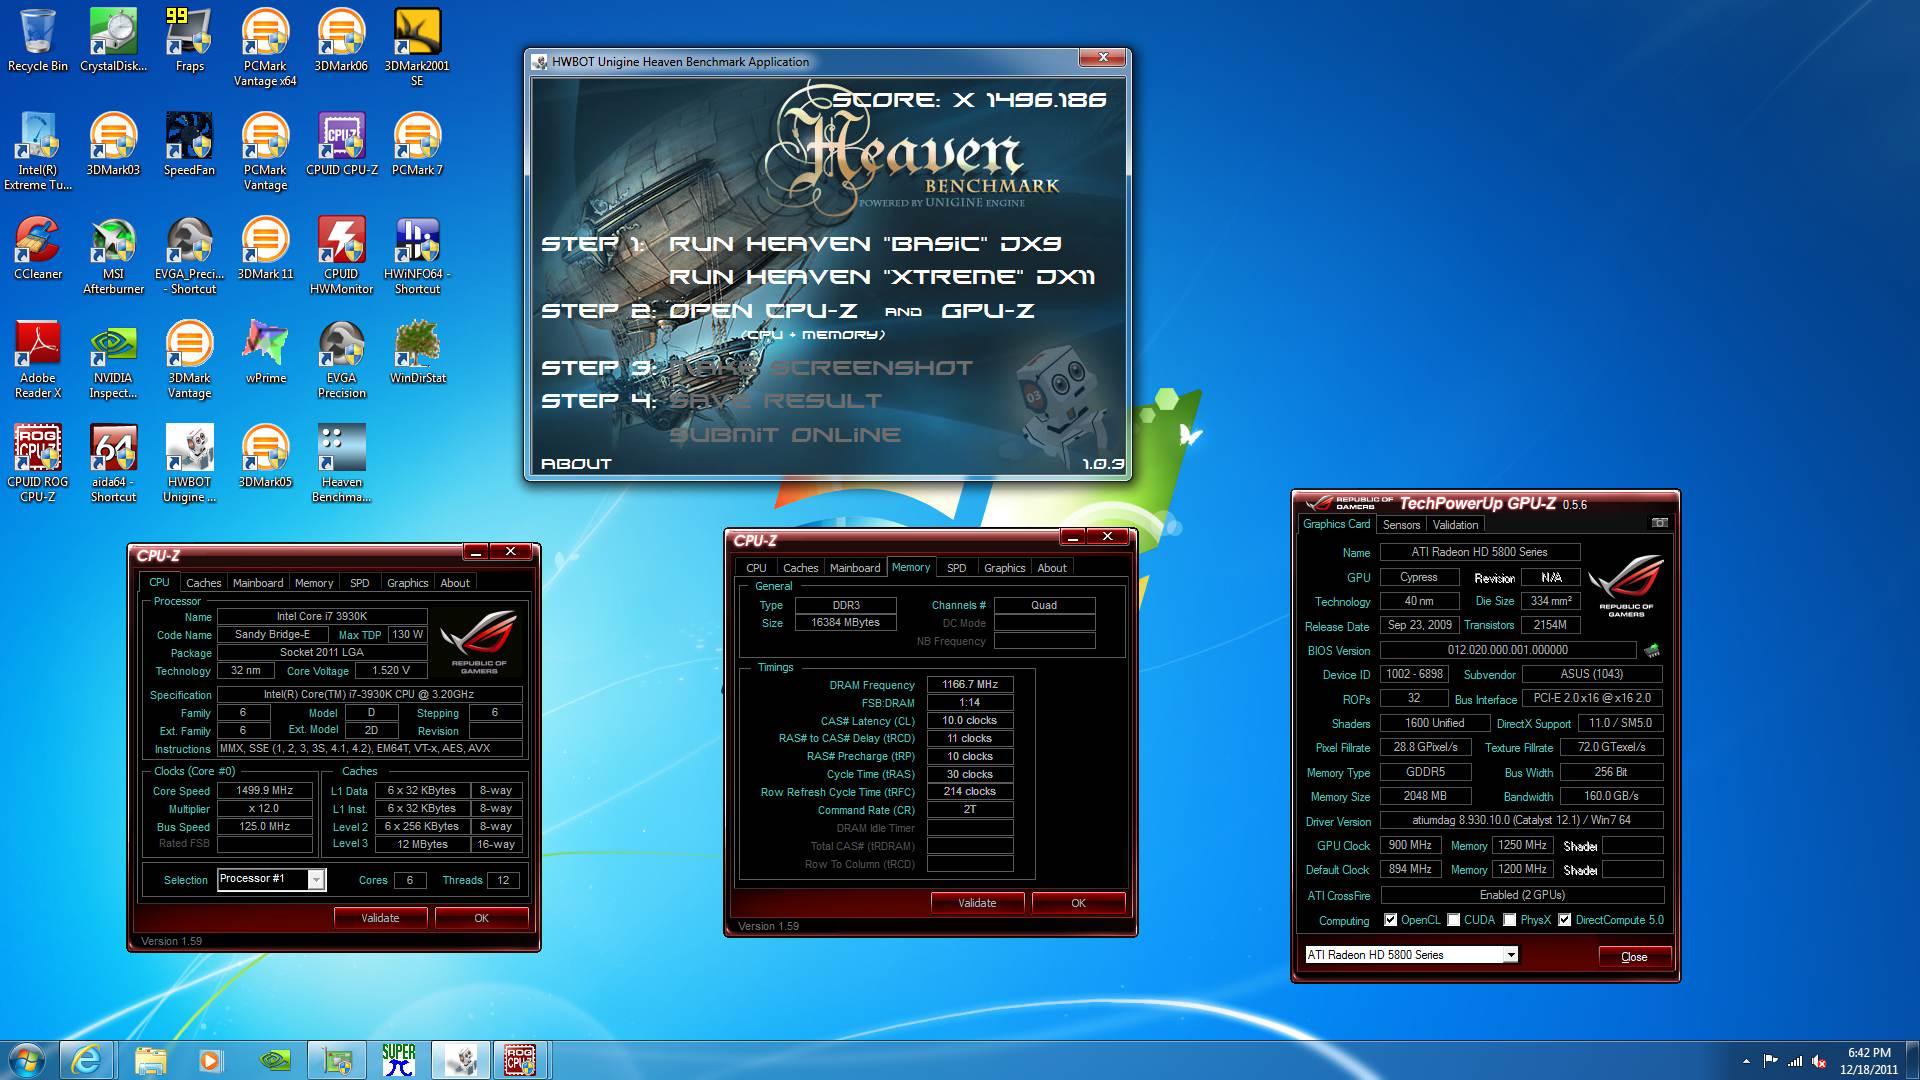This screenshot has height=1080, width=1920.
Task: Open 3DMark2001 SE desktop icon
Action: point(417,46)
